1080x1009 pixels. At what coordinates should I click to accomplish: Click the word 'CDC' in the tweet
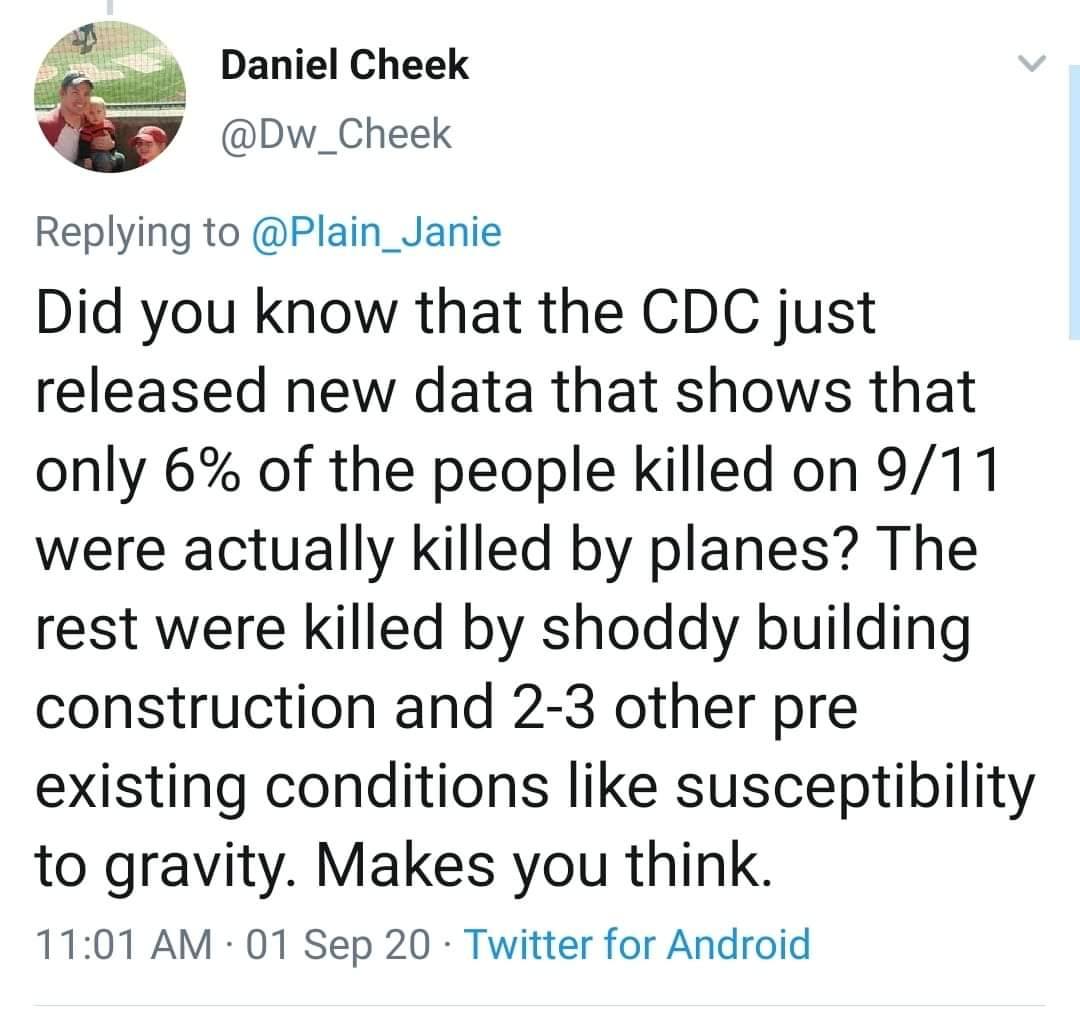[702, 313]
